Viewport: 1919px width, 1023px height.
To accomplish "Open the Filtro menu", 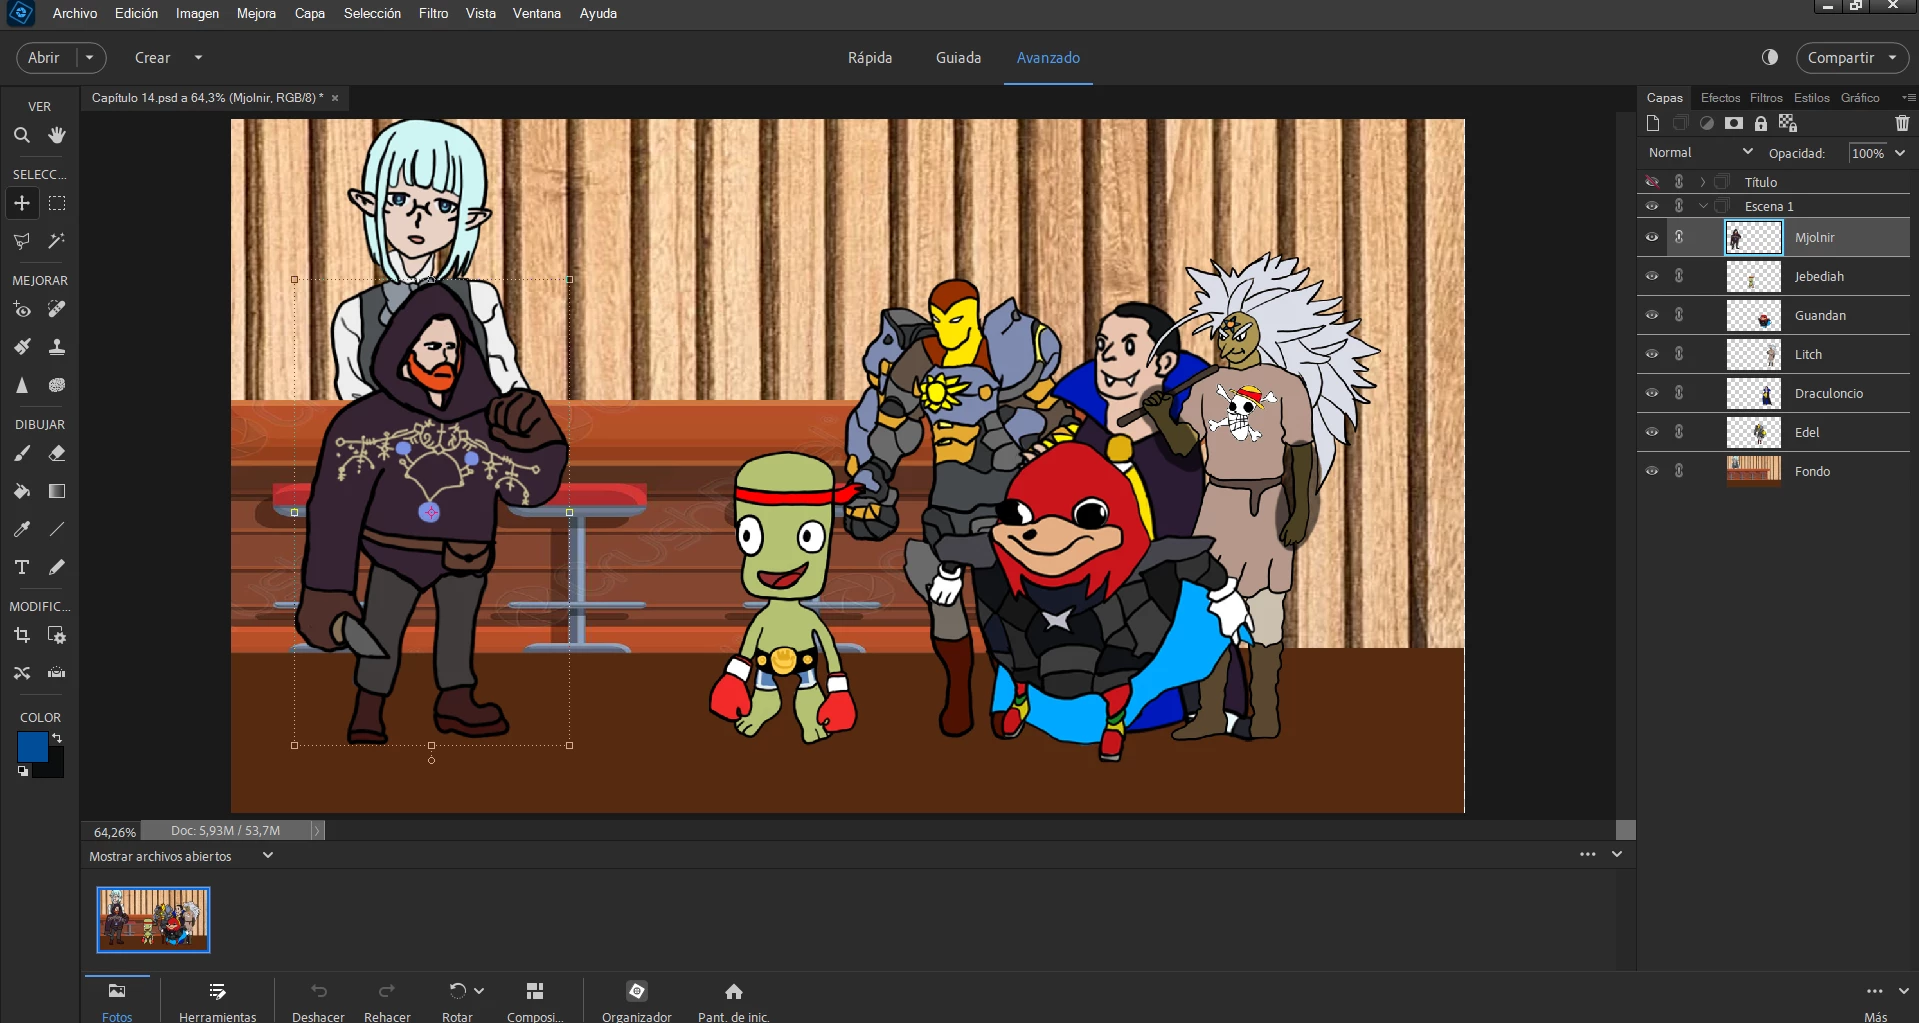I will click(x=433, y=13).
